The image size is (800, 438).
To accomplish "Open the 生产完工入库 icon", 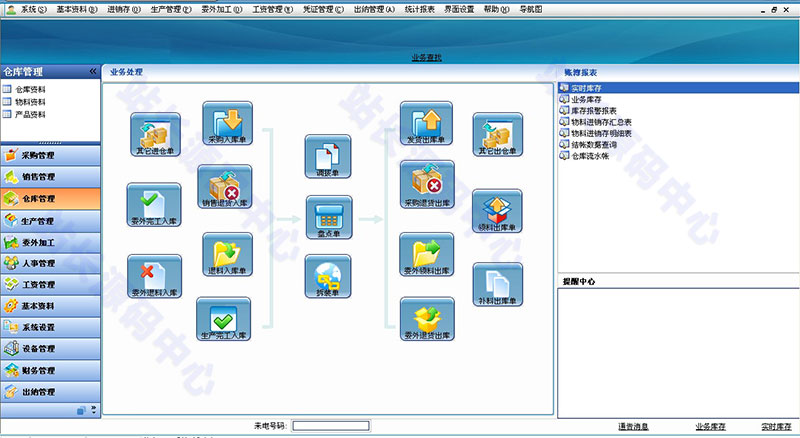I will click(x=223, y=319).
